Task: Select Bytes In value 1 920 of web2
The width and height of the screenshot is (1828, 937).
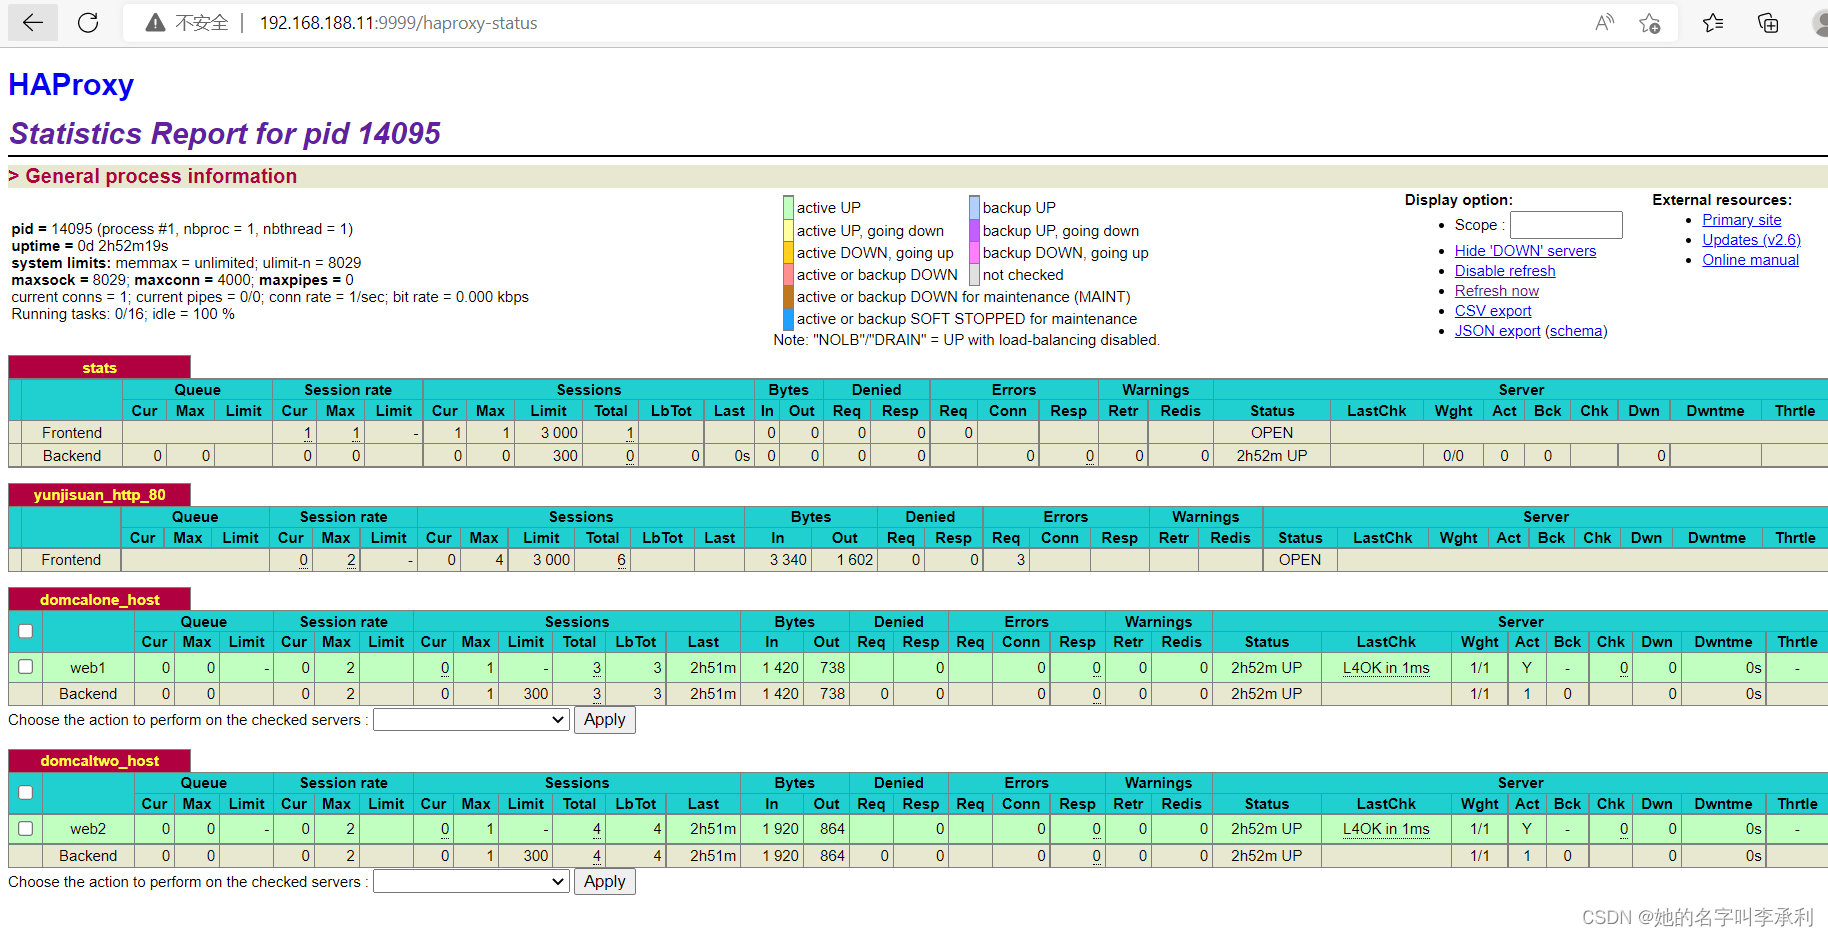Action: click(780, 828)
